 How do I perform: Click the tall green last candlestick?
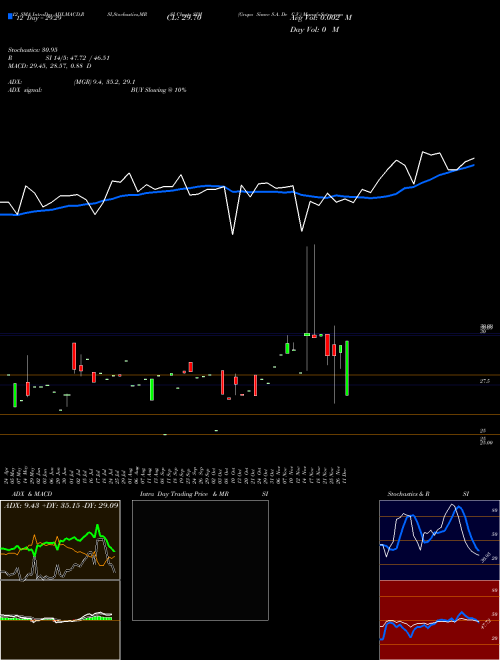(x=347, y=368)
